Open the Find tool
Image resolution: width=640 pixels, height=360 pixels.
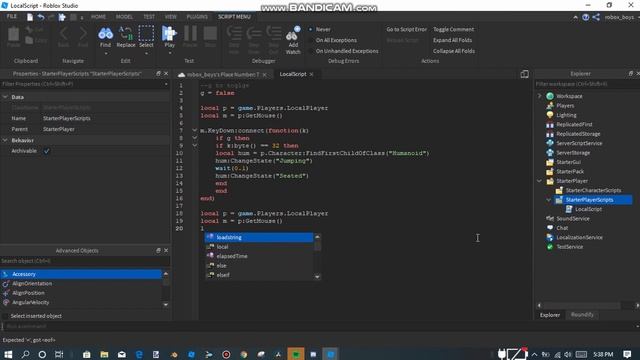[x=105, y=37]
